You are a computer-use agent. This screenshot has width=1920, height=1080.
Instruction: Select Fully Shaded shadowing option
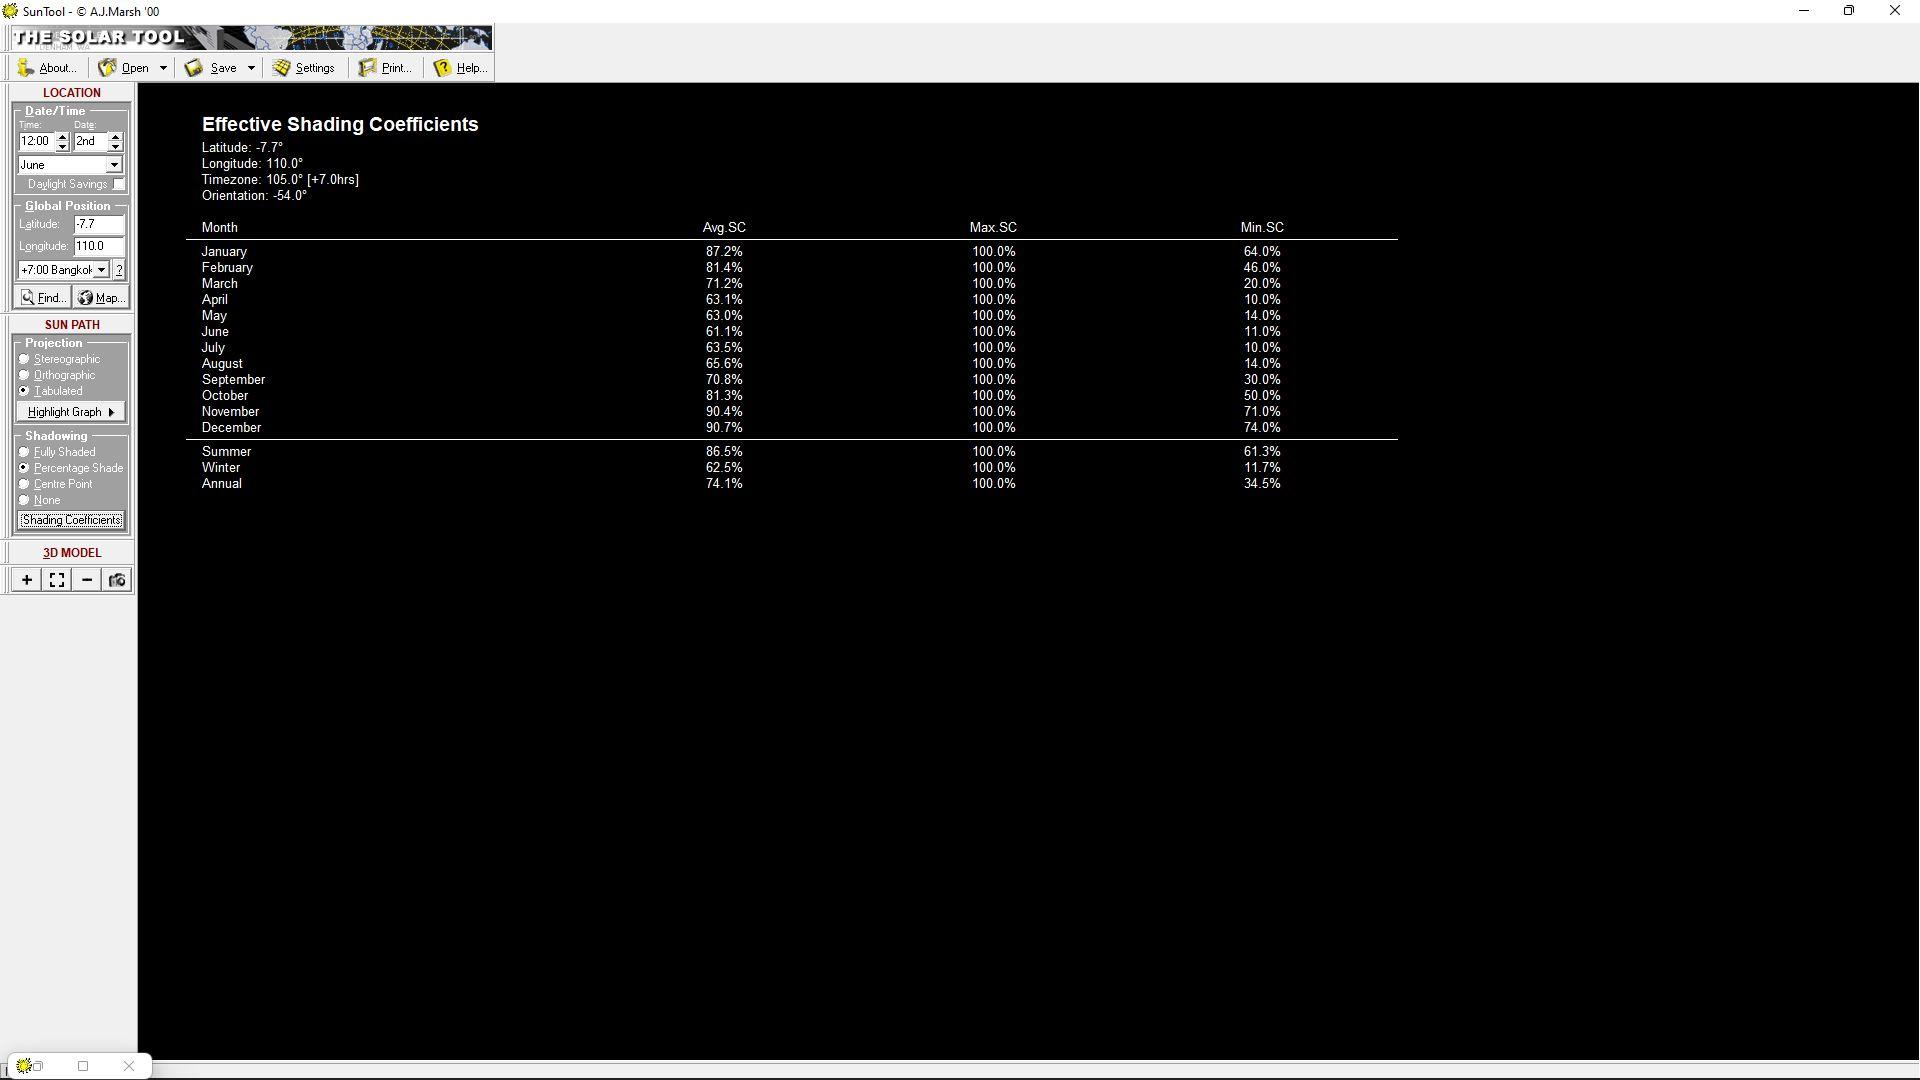tap(24, 452)
